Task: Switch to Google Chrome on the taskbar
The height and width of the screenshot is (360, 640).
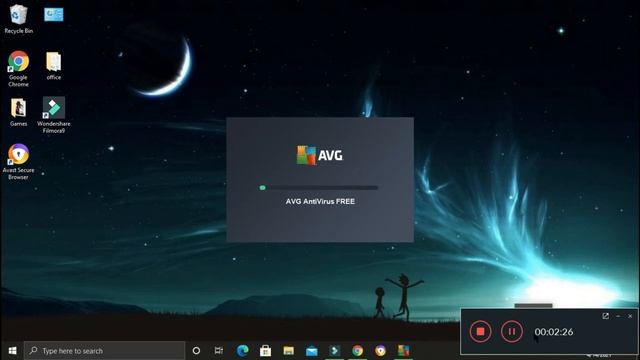Action: (x=358, y=351)
